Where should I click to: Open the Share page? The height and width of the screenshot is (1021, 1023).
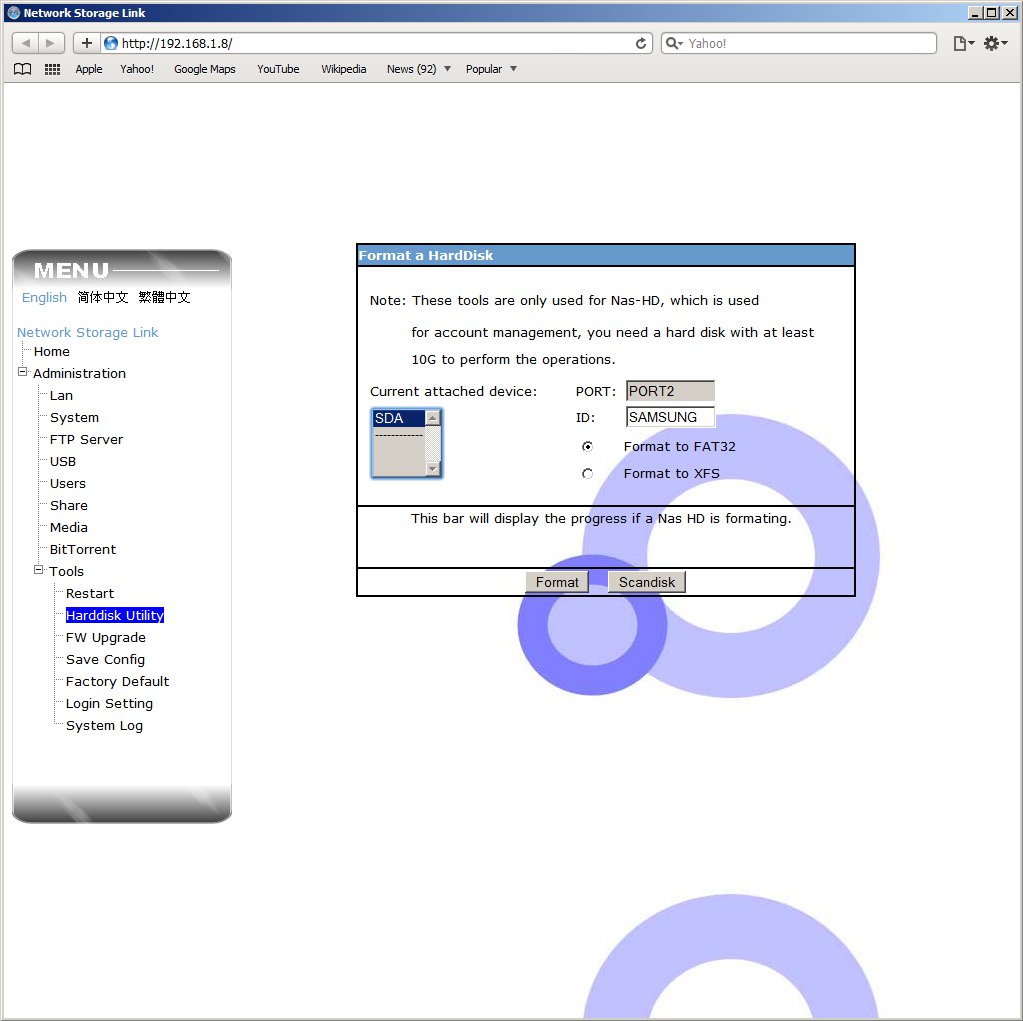click(x=69, y=505)
